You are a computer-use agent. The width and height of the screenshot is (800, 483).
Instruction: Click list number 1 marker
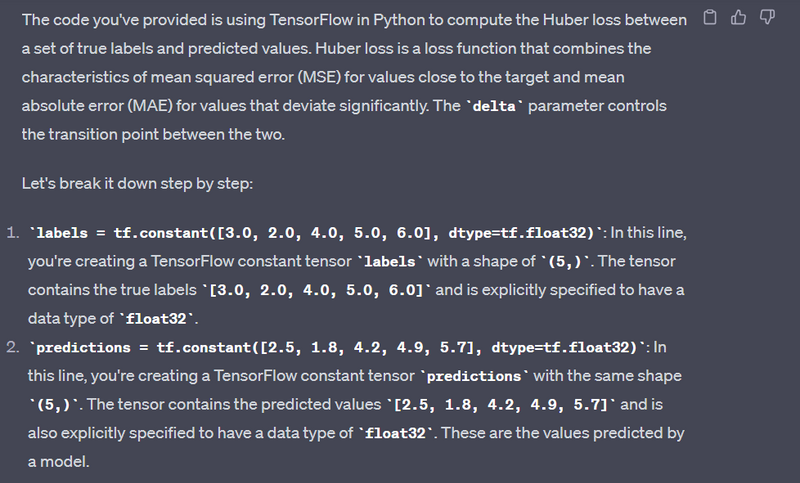(x=13, y=233)
